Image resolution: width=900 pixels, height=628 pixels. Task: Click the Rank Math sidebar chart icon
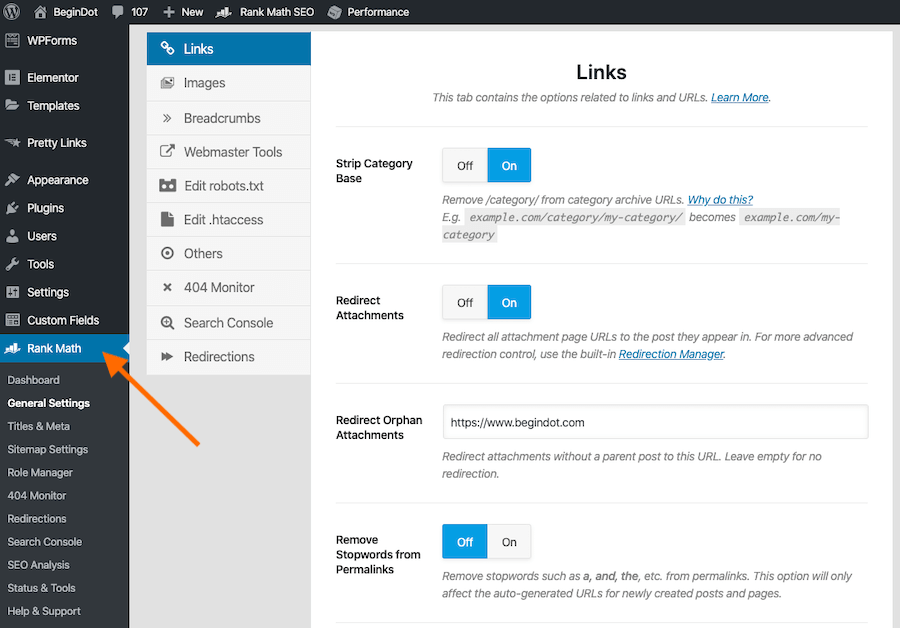pyautogui.click(x=12, y=348)
